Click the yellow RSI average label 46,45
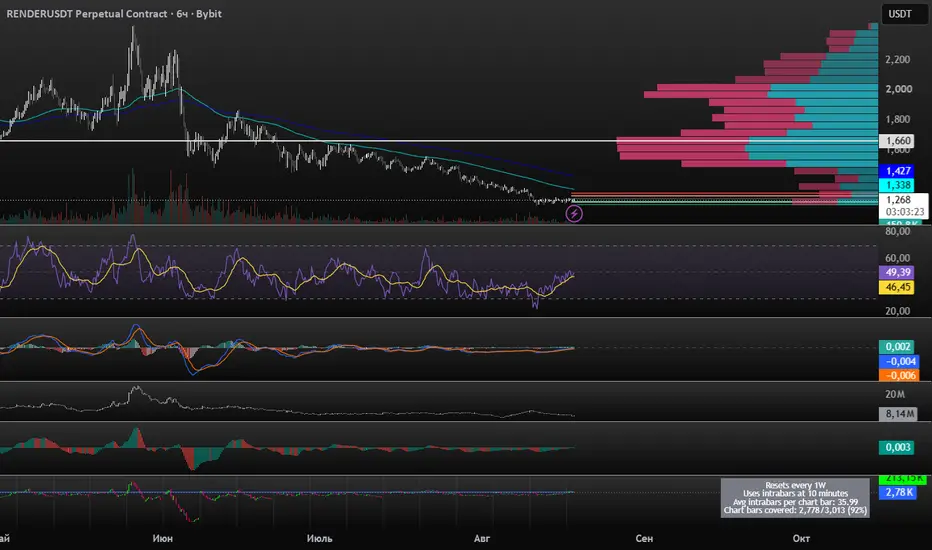Image resolution: width=932 pixels, height=550 pixels. point(897,287)
